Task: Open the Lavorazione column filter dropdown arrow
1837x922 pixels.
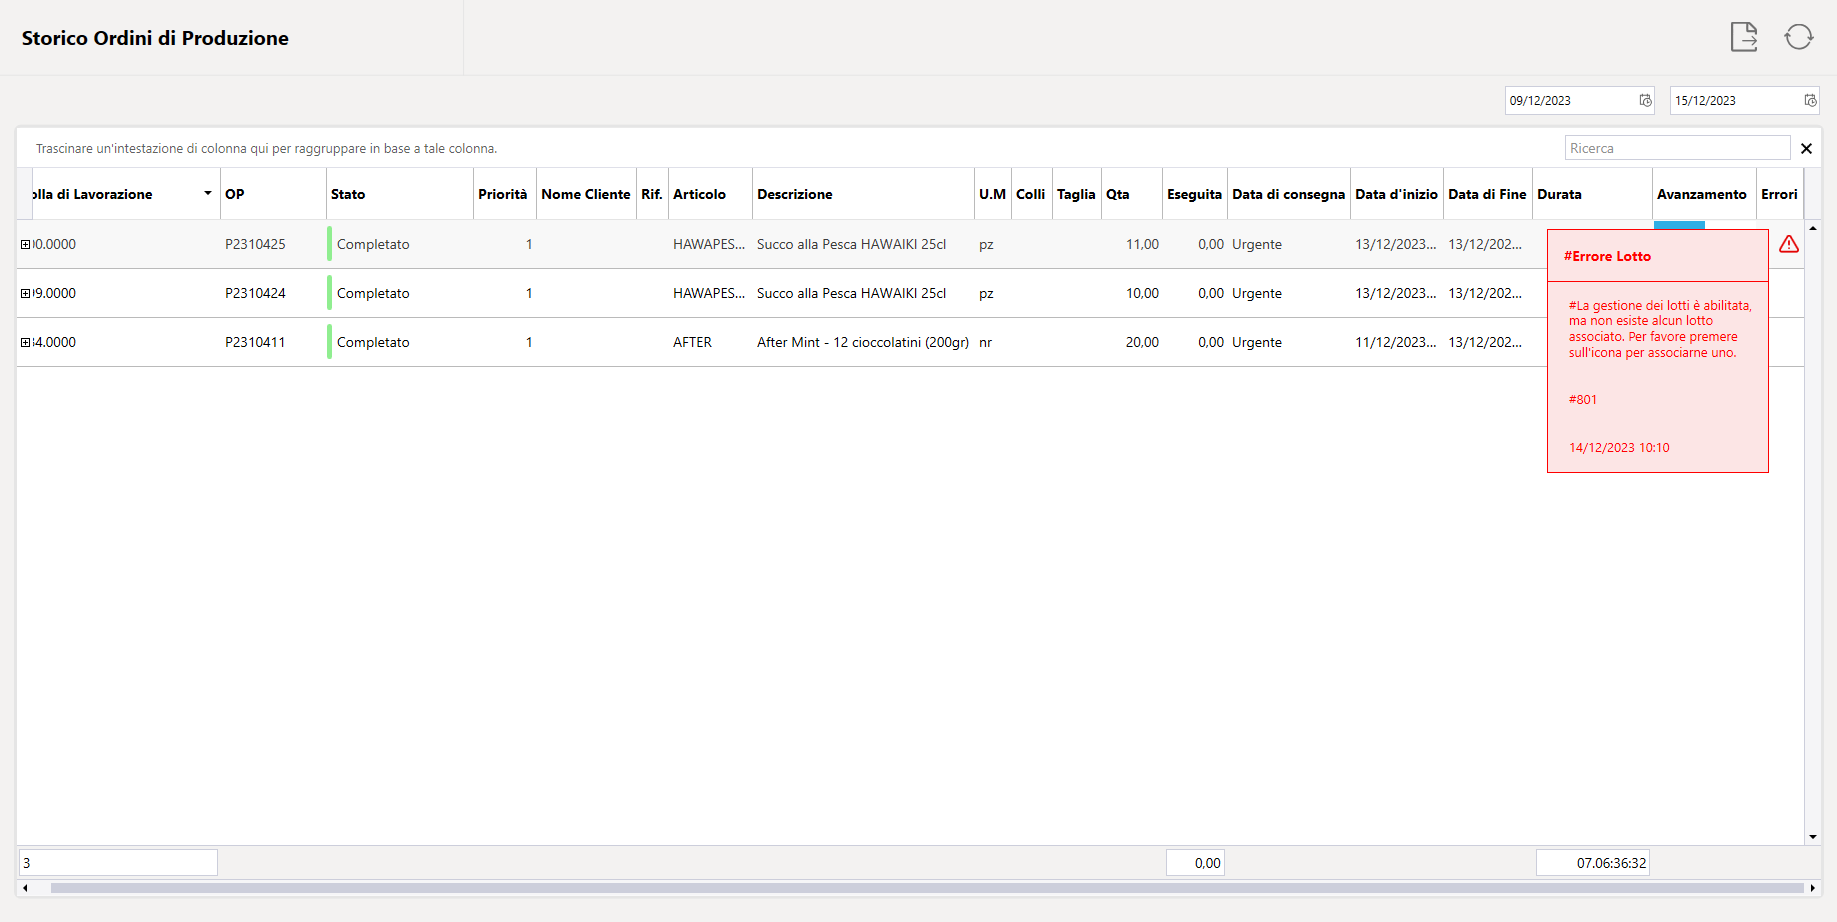Action: point(208,193)
